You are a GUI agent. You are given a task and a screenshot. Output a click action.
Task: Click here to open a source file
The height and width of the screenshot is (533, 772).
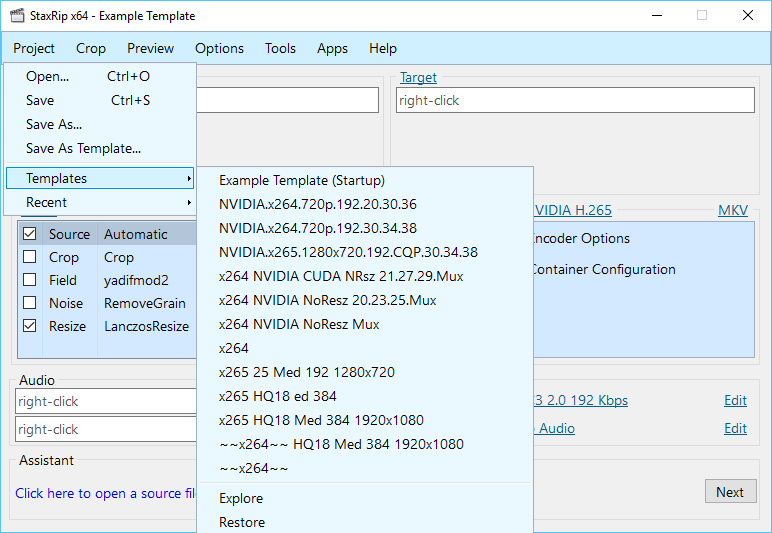pos(105,494)
